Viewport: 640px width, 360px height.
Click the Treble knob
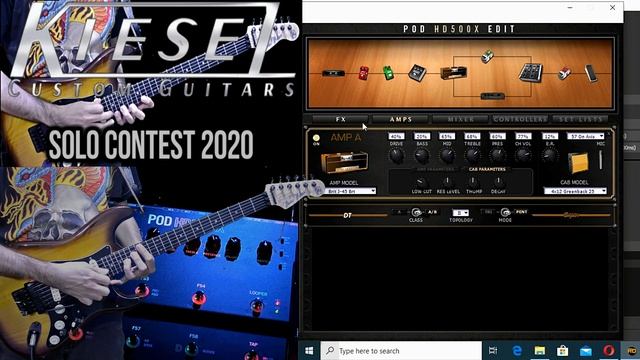[473, 156]
